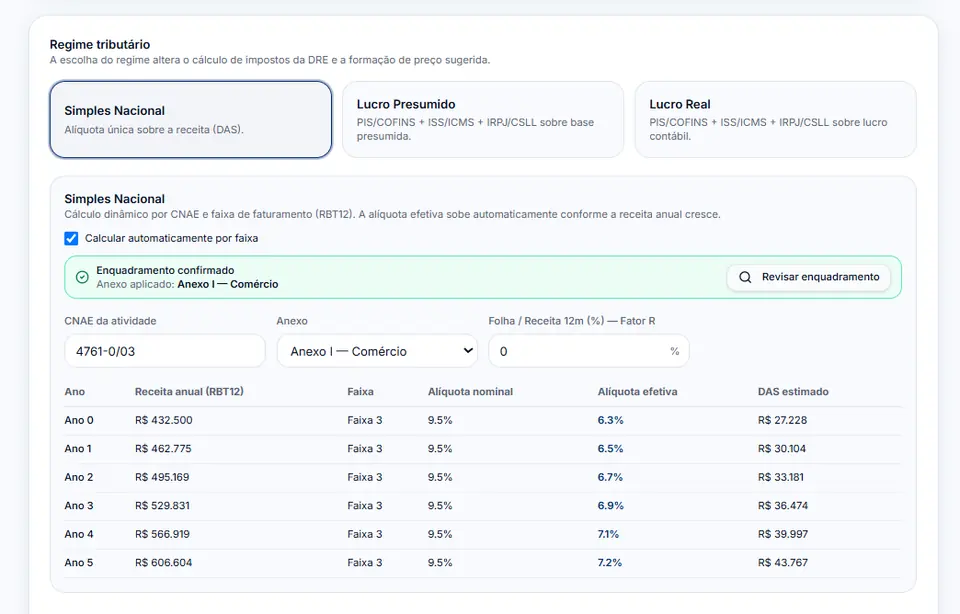The width and height of the screenshot is (960, 614).
Task: Click effective rate 7.2%
Action: (610, 563)
